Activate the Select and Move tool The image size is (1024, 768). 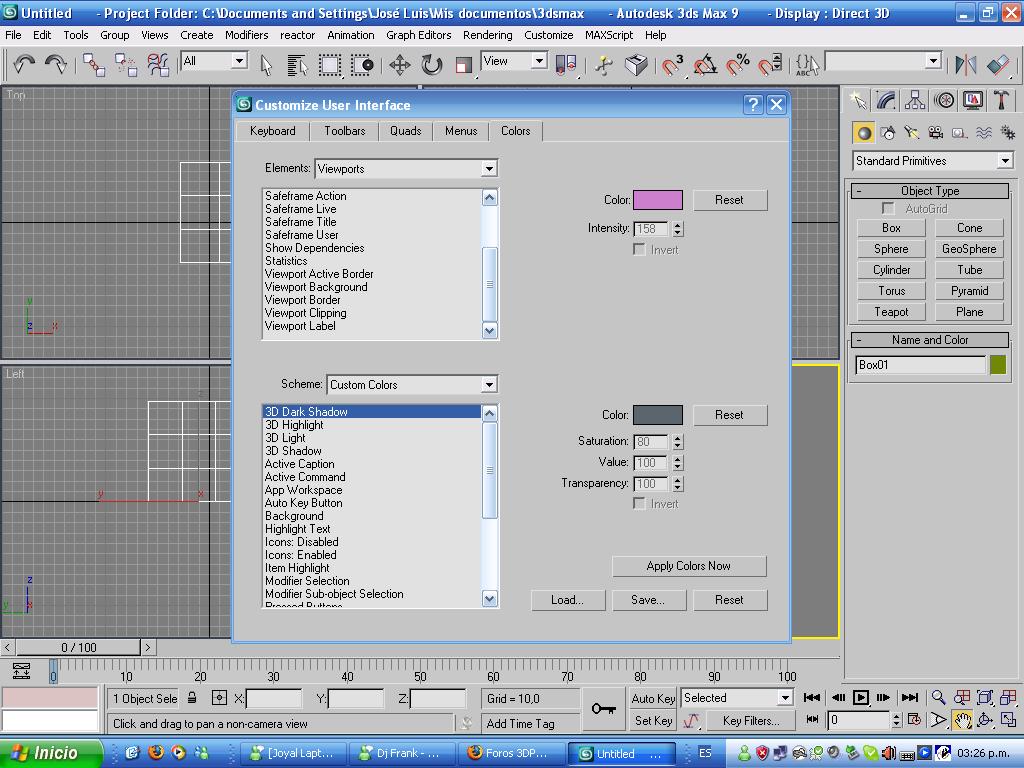pyautogui.click(x=400, y=65)
